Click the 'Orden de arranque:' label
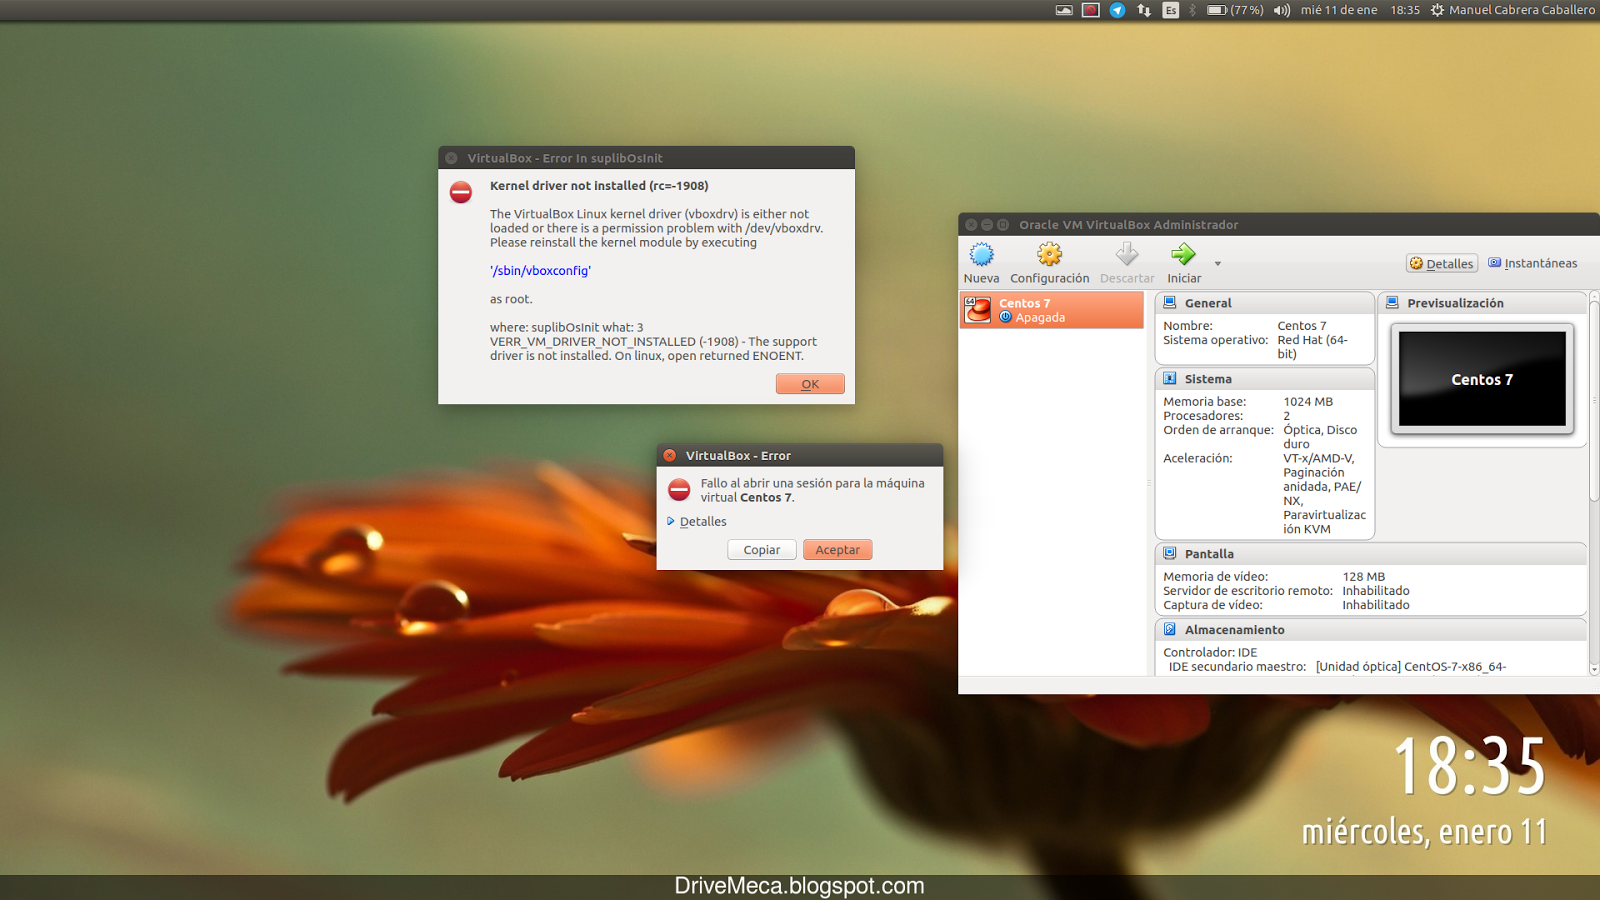The width and height of the screenshot is (1600, 900). pos(1218,430)
